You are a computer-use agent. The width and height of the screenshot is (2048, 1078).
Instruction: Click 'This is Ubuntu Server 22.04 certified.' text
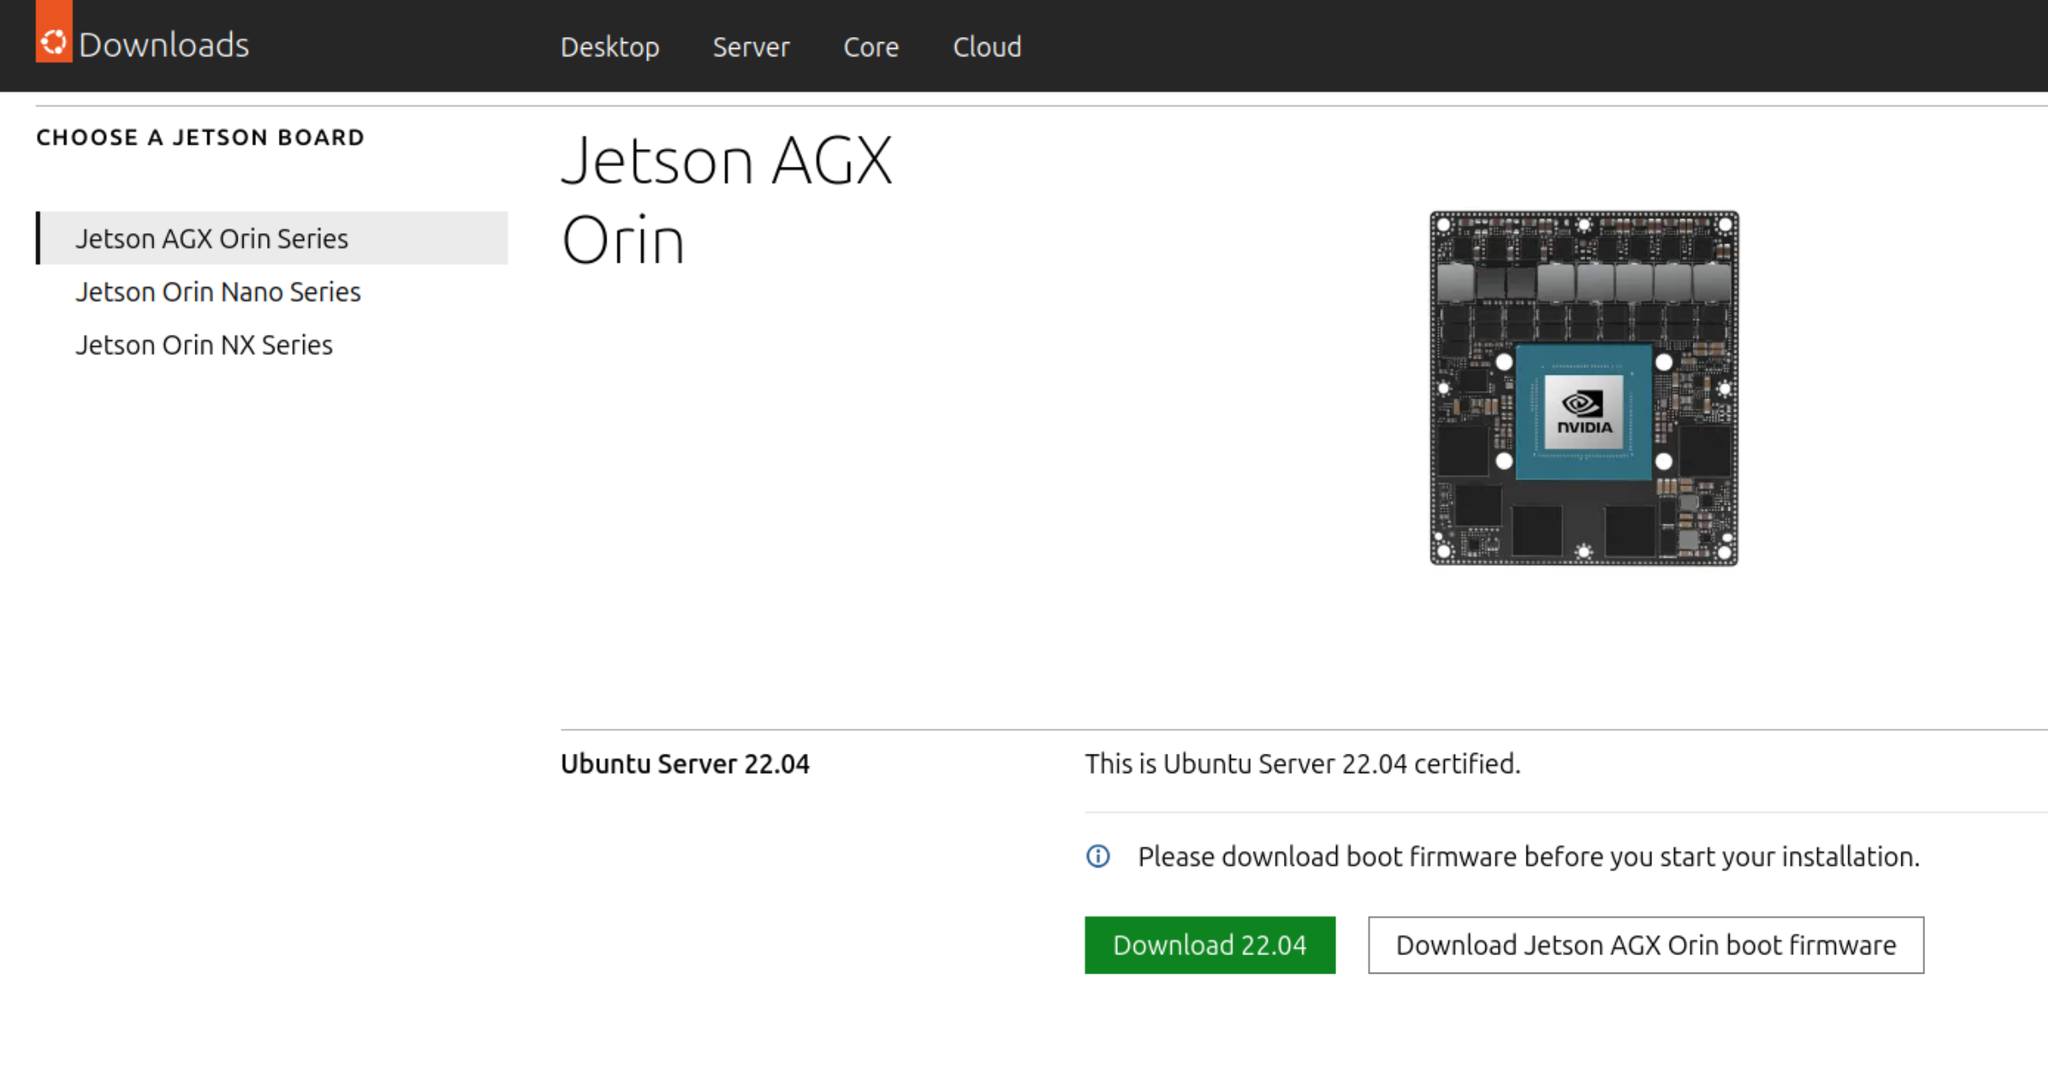click(x=1303, y=764)
